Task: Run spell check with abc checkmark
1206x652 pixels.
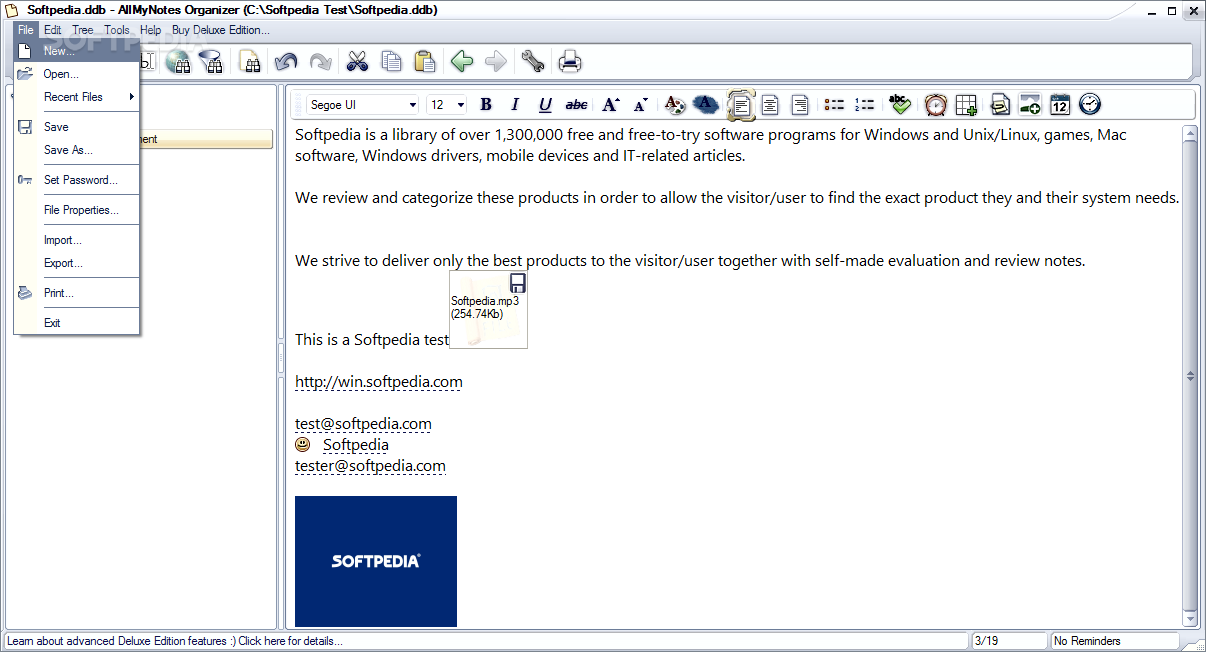Action: 900,104
